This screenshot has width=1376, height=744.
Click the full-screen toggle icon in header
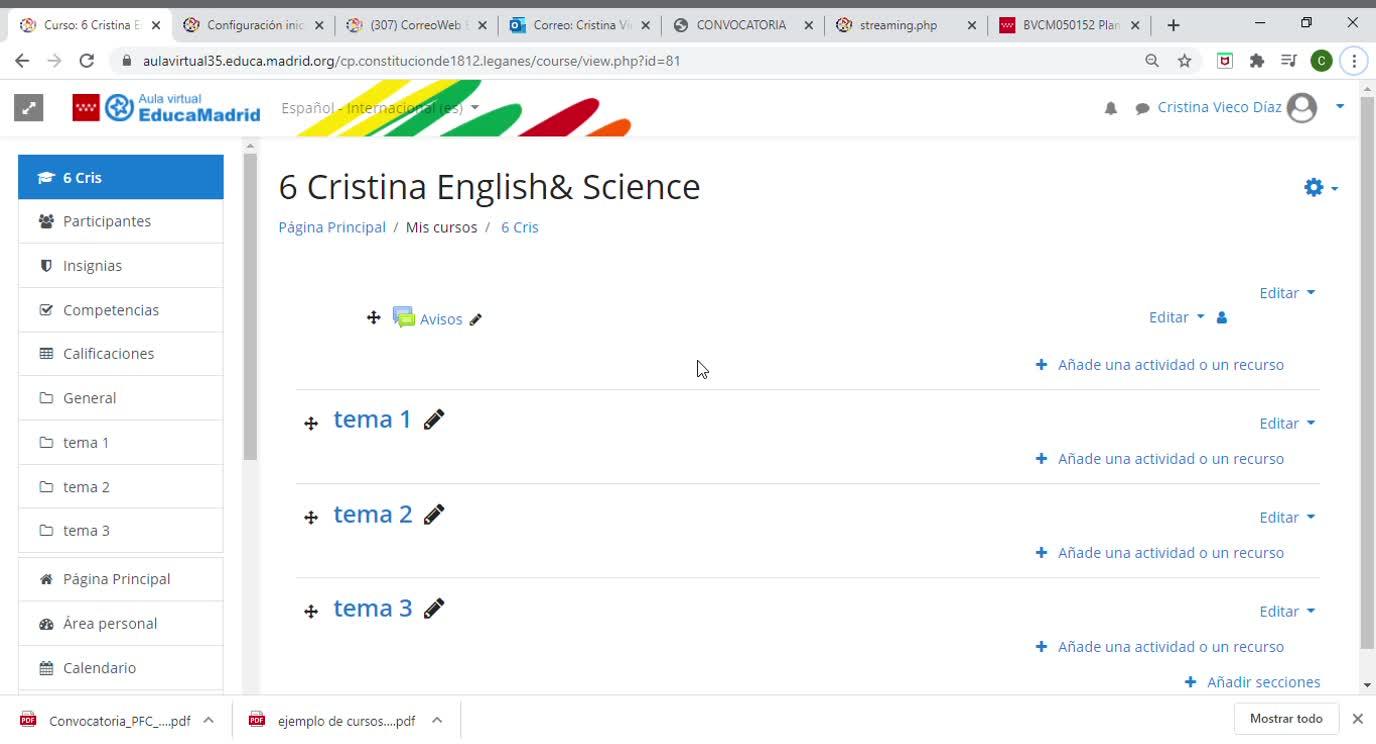29,108
